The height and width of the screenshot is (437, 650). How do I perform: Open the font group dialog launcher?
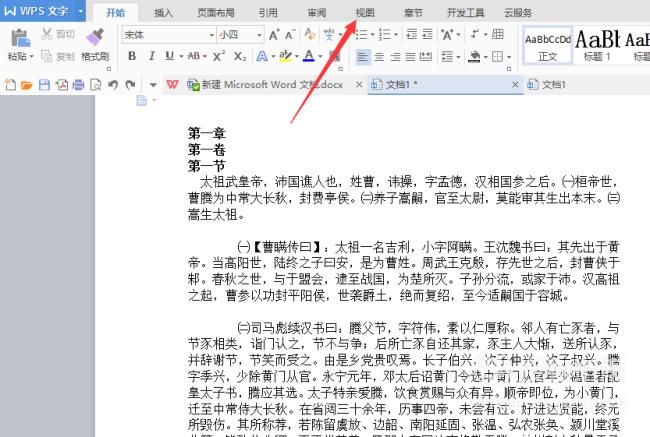tap(340, 68)
